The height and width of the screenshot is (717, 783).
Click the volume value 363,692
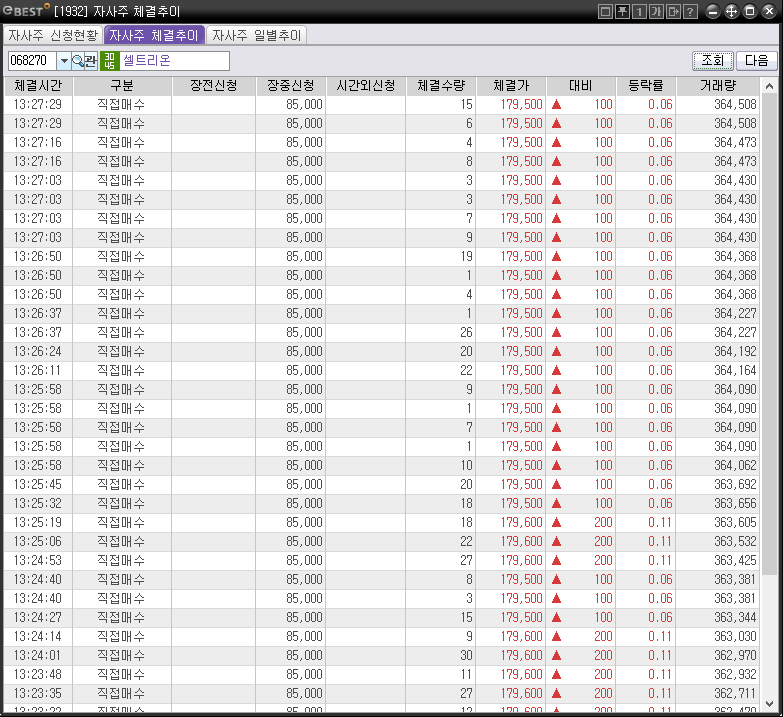tap(735, 484)
